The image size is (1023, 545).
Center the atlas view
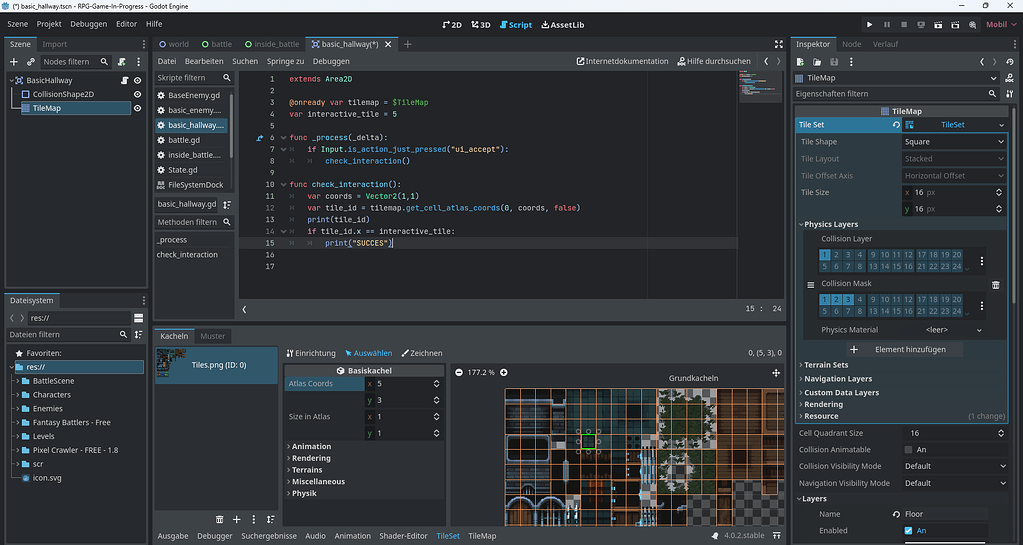click(776, 373)
